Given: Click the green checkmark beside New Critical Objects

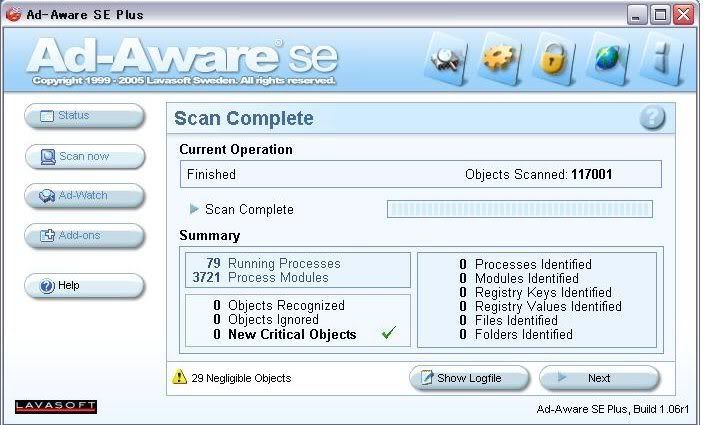Looking at the screenshot, I should point(389,333).
